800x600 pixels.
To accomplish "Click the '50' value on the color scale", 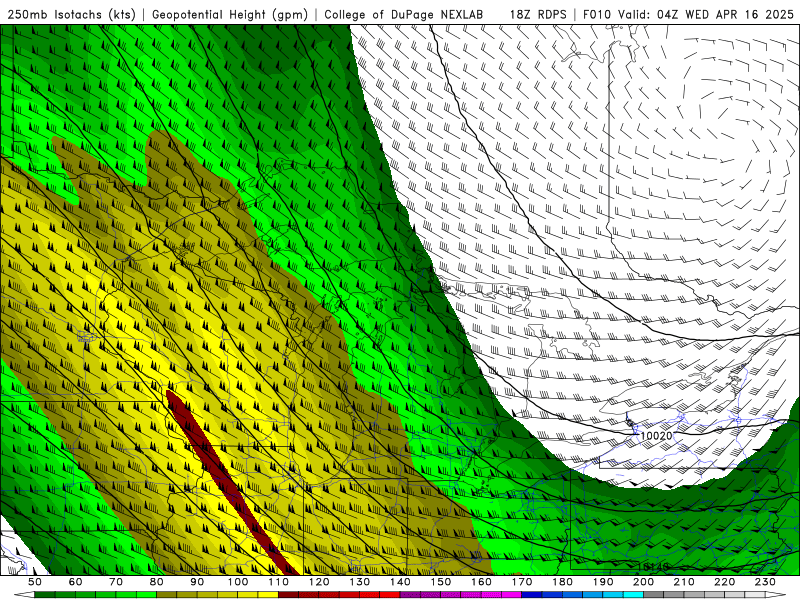I will click(x=35, y=582).
